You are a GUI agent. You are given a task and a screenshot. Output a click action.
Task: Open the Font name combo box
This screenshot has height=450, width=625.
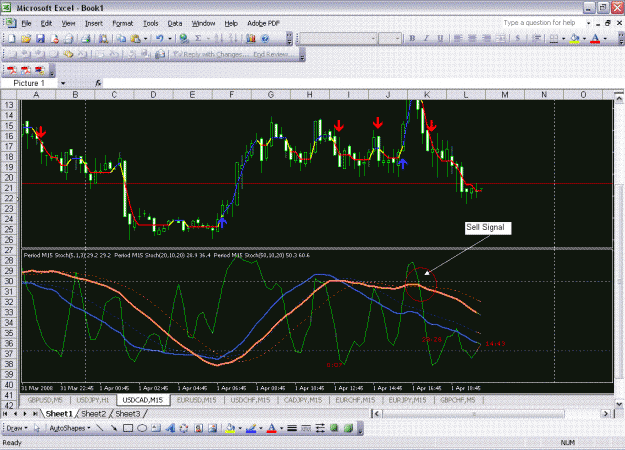click(x=338, y=39)
